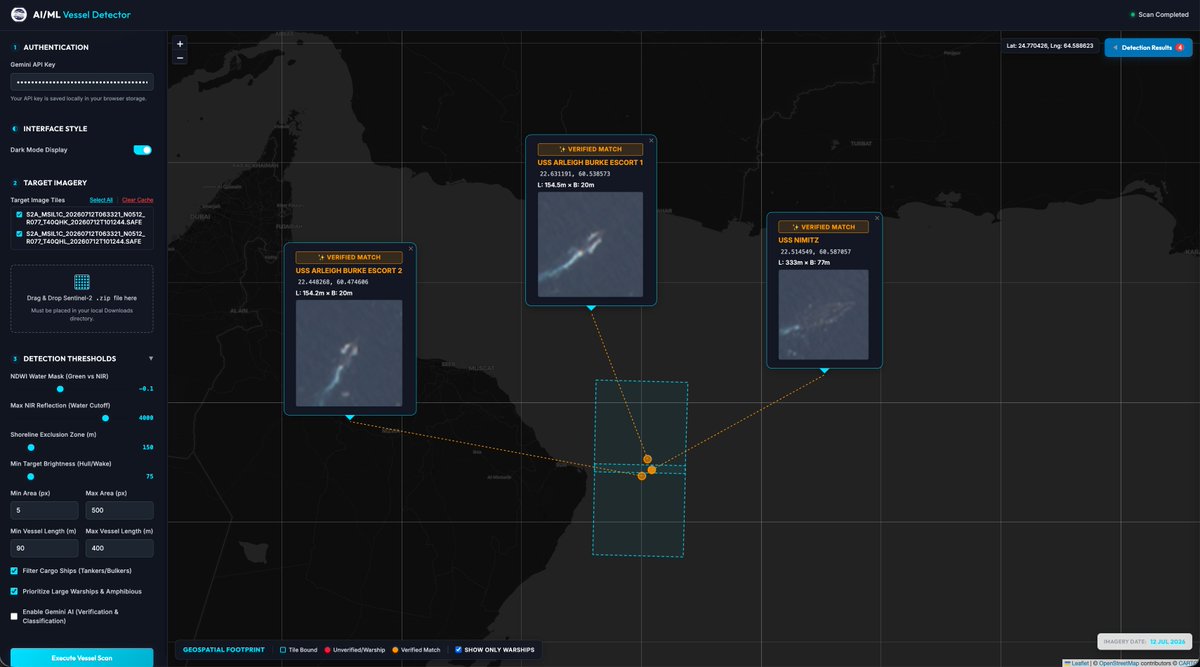Uncheck the T40QHK image tile checkbox

(x=17, y=214)
